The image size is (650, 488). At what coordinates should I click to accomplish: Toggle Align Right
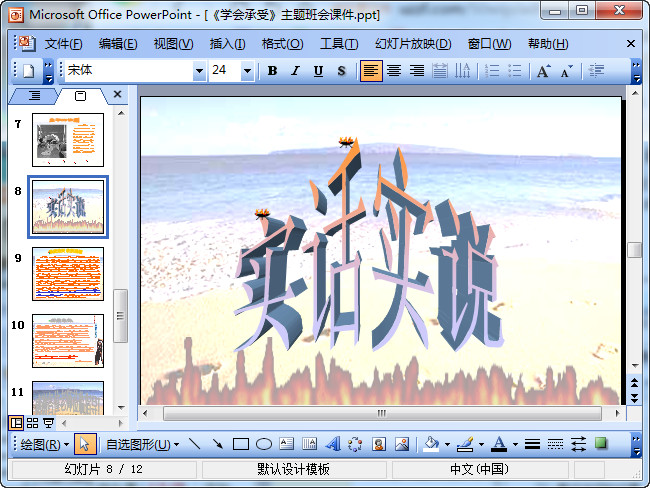pos(417,71)
